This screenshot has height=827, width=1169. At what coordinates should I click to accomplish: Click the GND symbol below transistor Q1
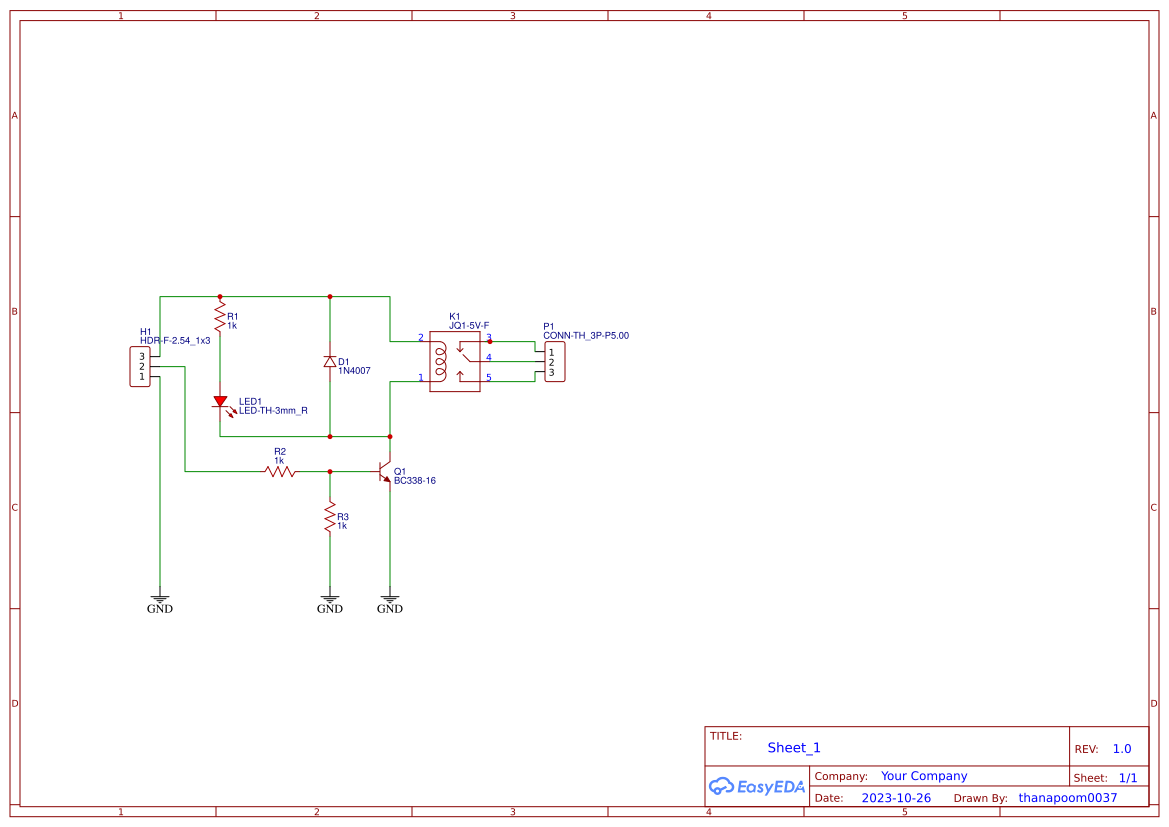[x=389, y=598]
